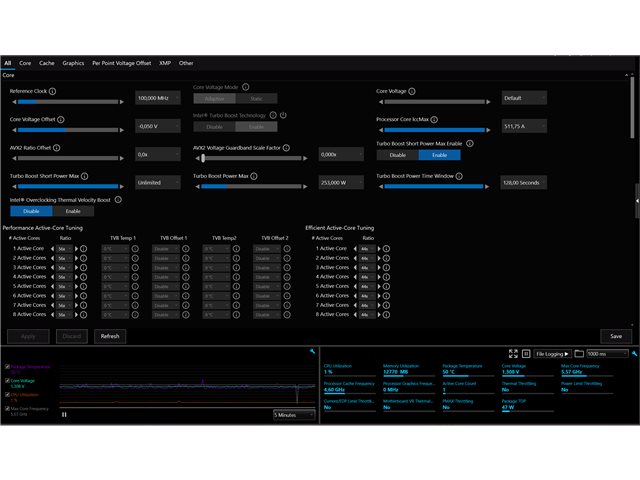Pause the monitoring graph

[x=64, y=414]
